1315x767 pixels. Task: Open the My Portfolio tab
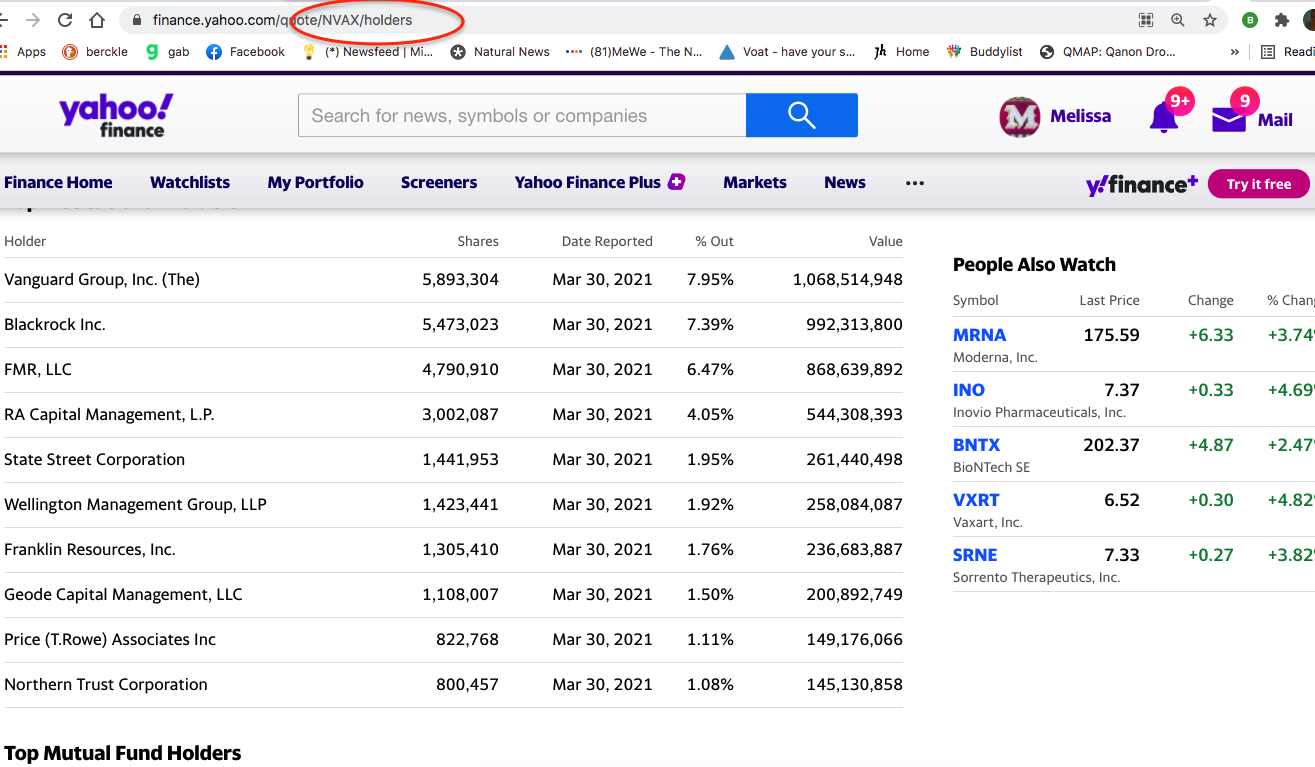click(x=316, y=182)
